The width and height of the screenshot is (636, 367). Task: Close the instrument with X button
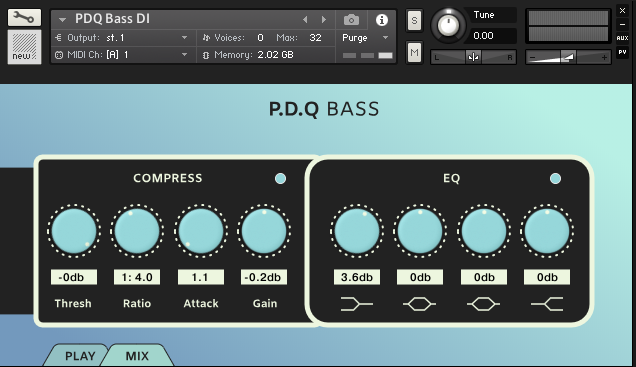click(x=622, y=11)
